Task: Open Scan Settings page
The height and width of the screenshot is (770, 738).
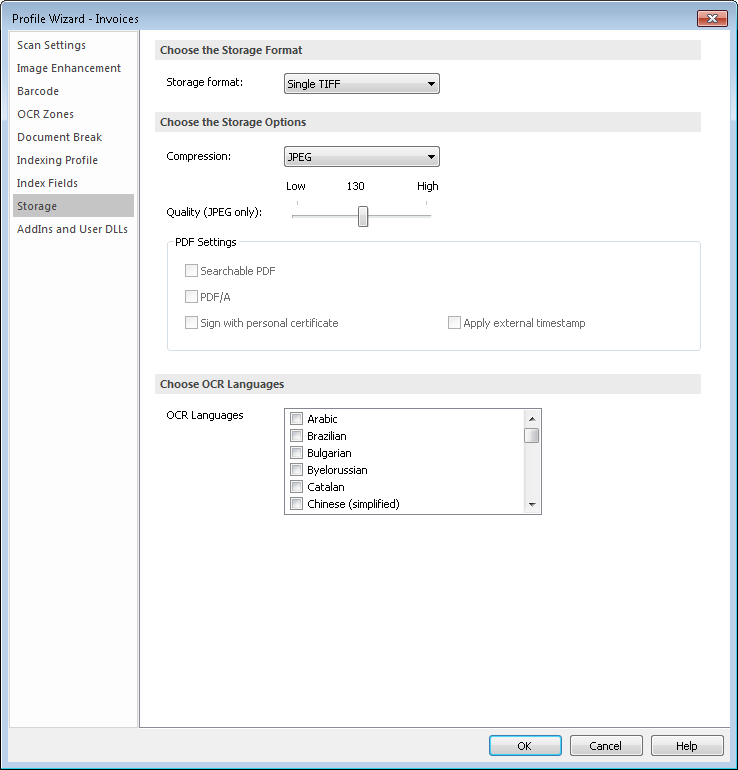Action: (52, 45)
